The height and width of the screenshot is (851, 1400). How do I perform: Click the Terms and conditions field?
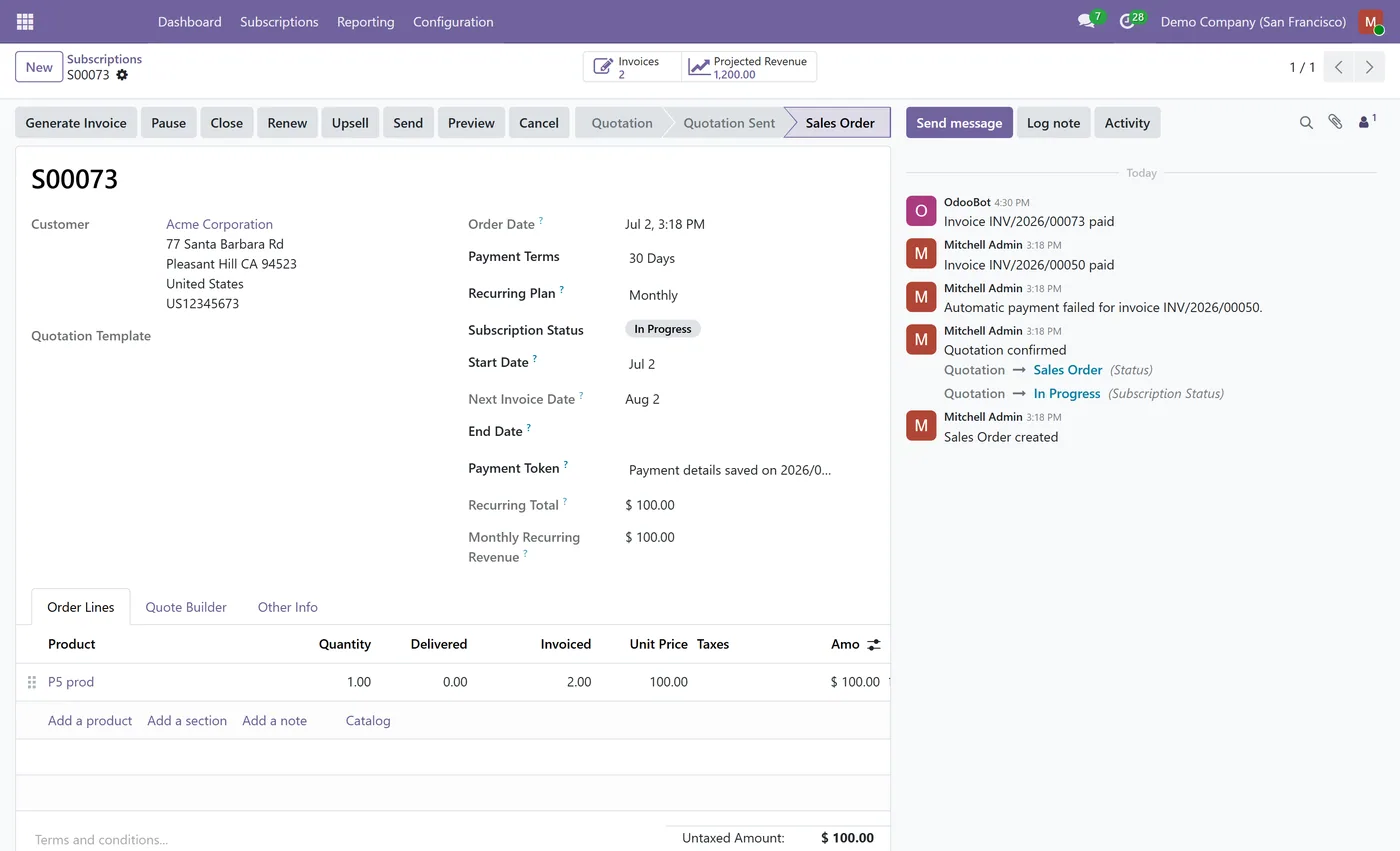point(340,839)
